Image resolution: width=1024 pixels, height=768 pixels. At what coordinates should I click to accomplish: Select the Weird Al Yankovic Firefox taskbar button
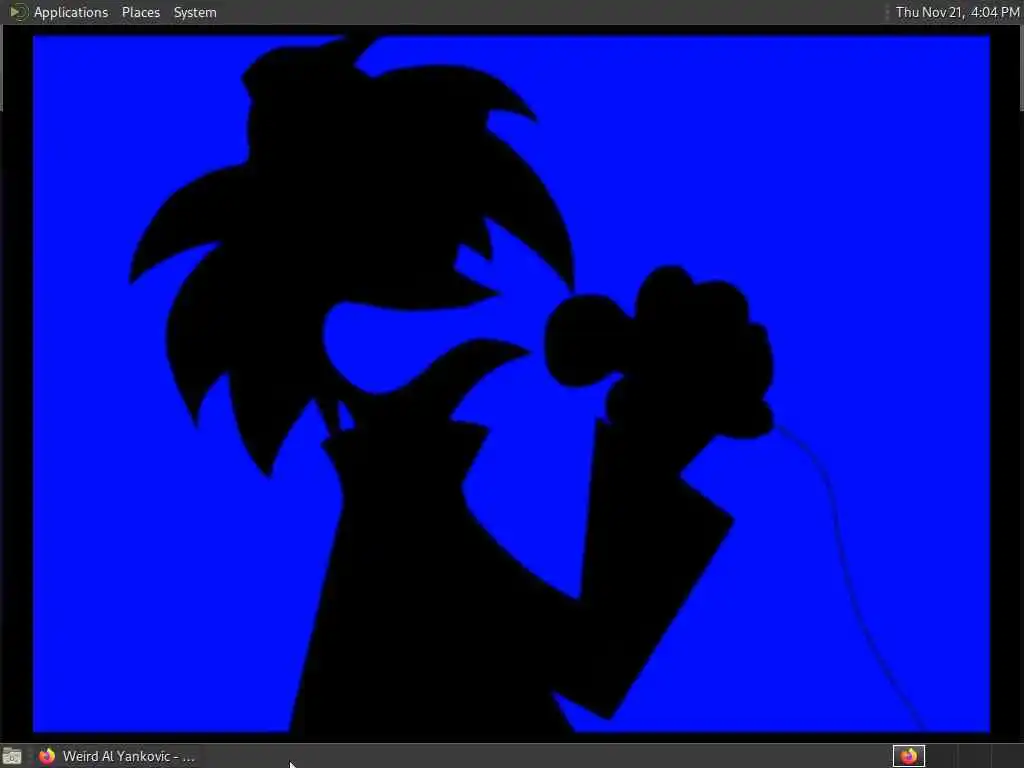click(x=116, y=756)
